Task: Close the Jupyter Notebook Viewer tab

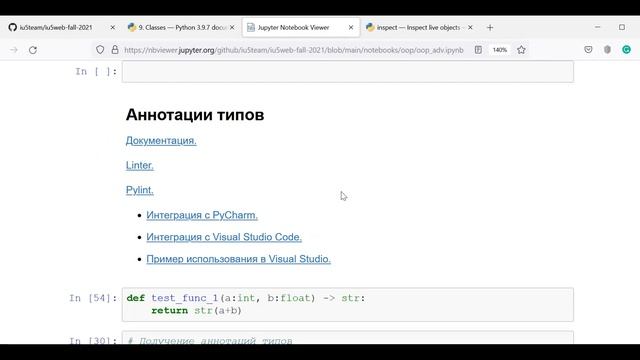Action: (351, 27)
